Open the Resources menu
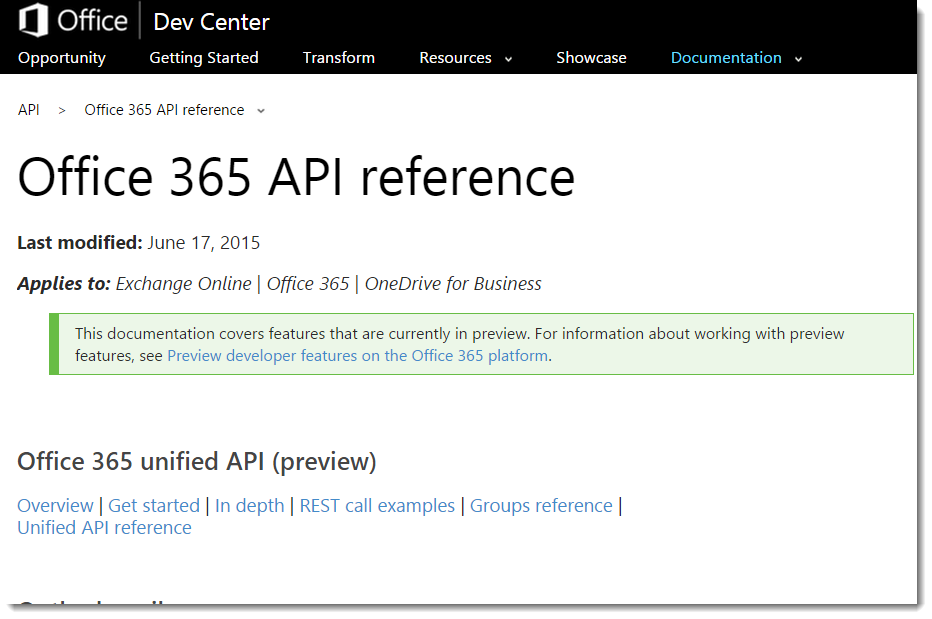Viewport: 932px width, 619px height. coord(455,58)
